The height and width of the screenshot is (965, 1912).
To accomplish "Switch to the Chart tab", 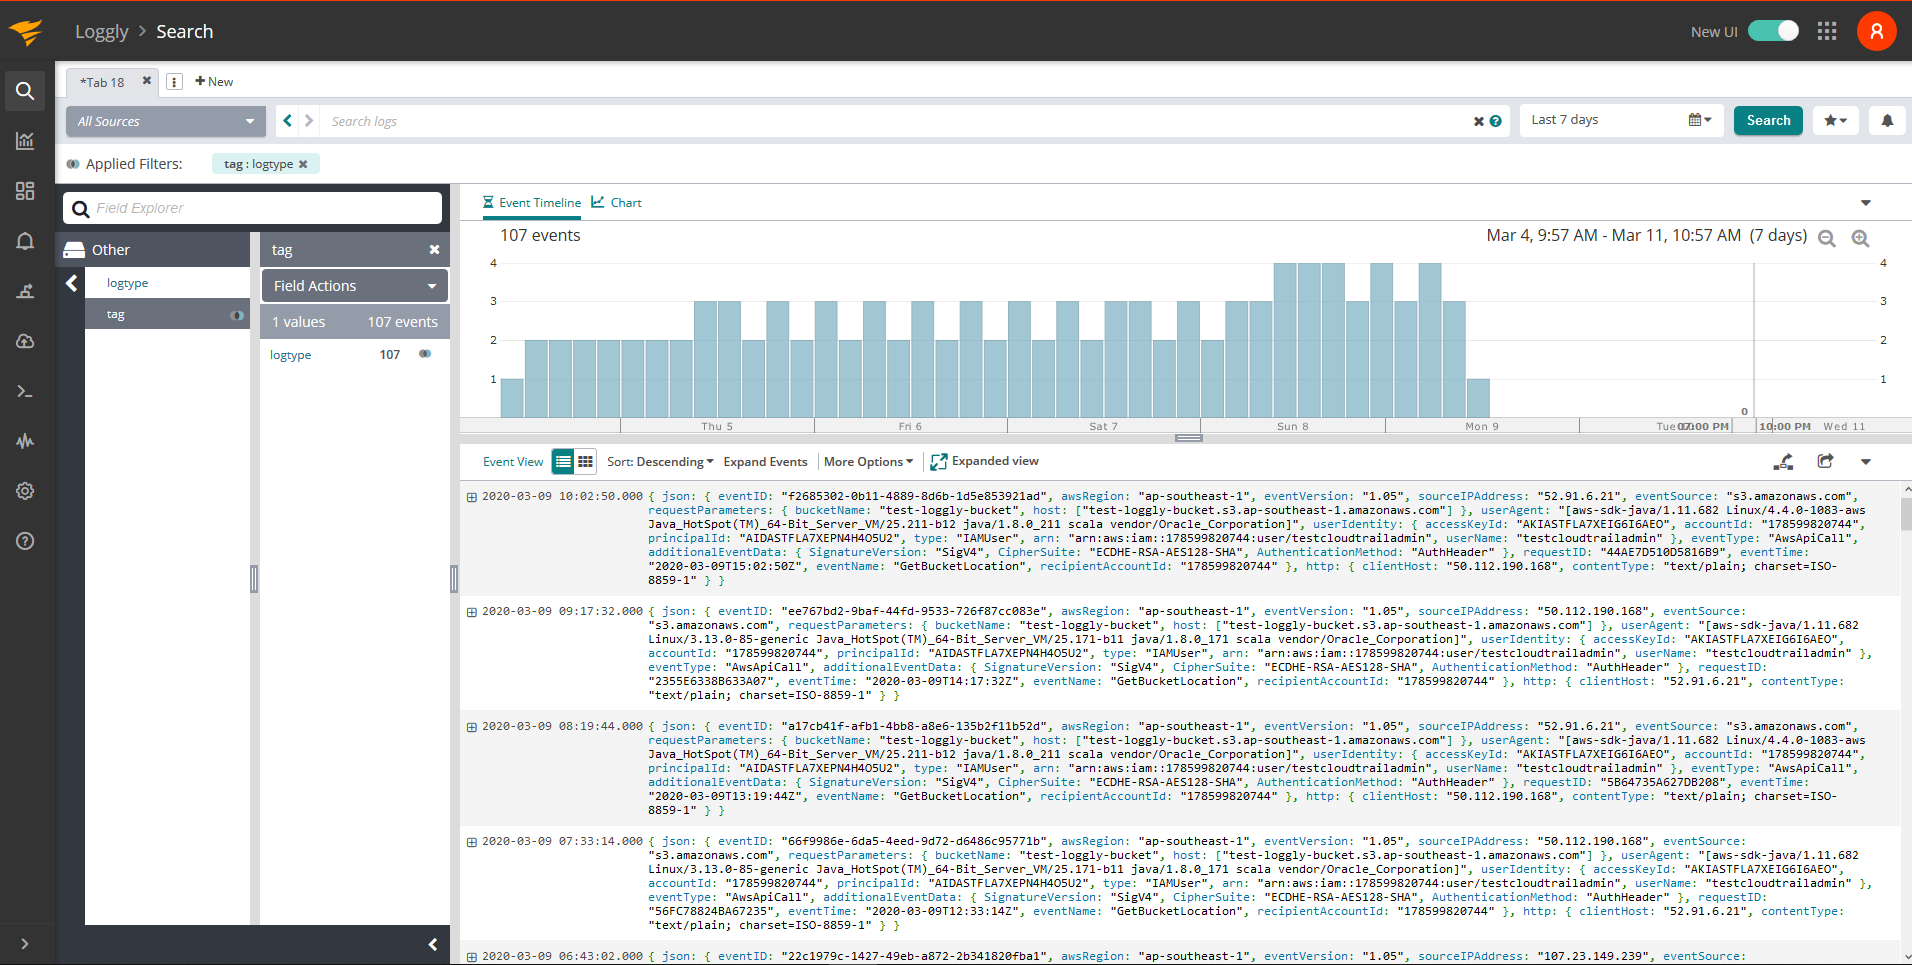I will (x=616, y=202).
